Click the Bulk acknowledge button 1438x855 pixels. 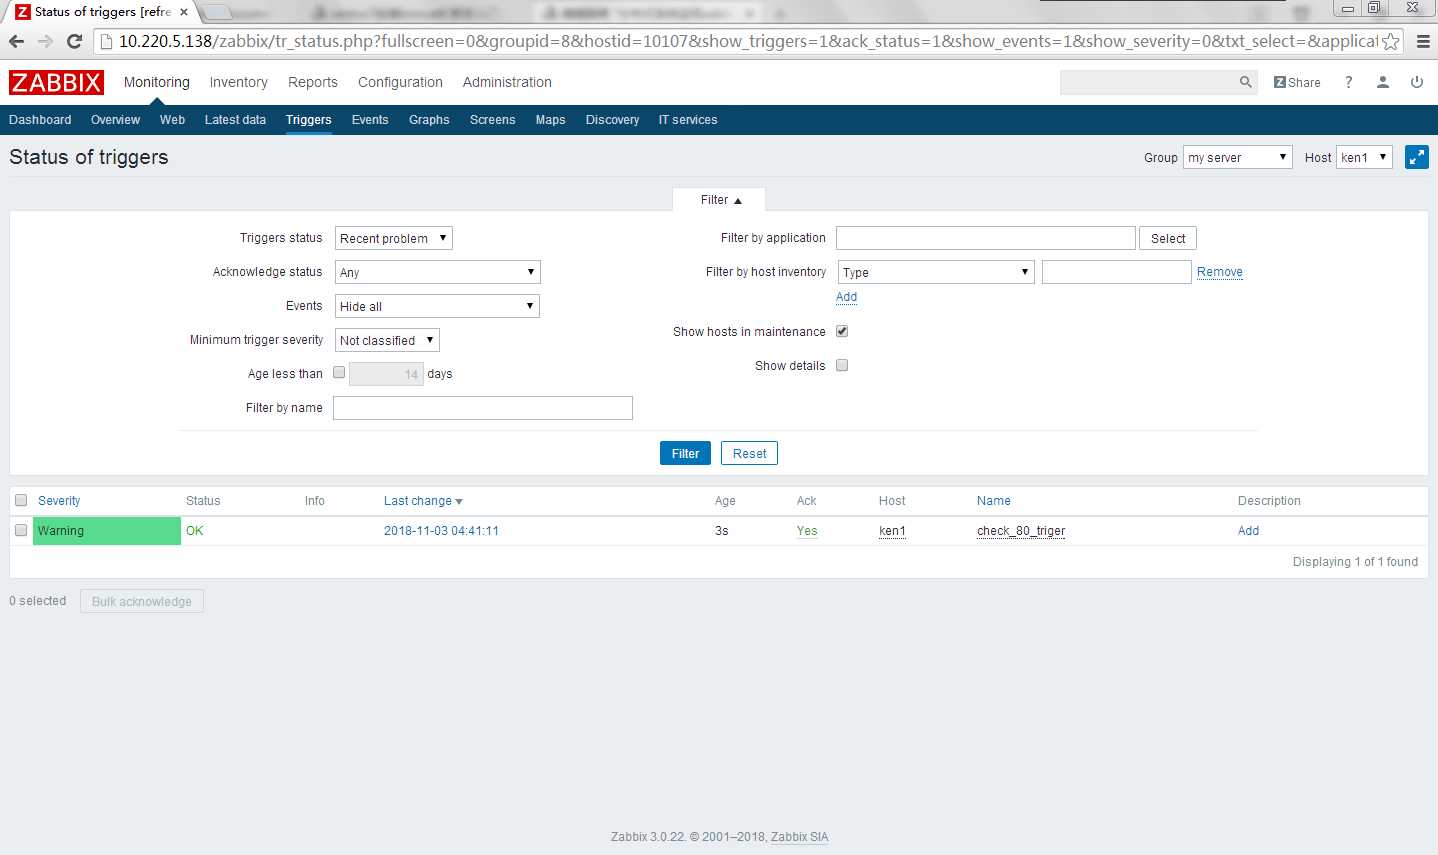pyautogui.click(x=142, y=601)
